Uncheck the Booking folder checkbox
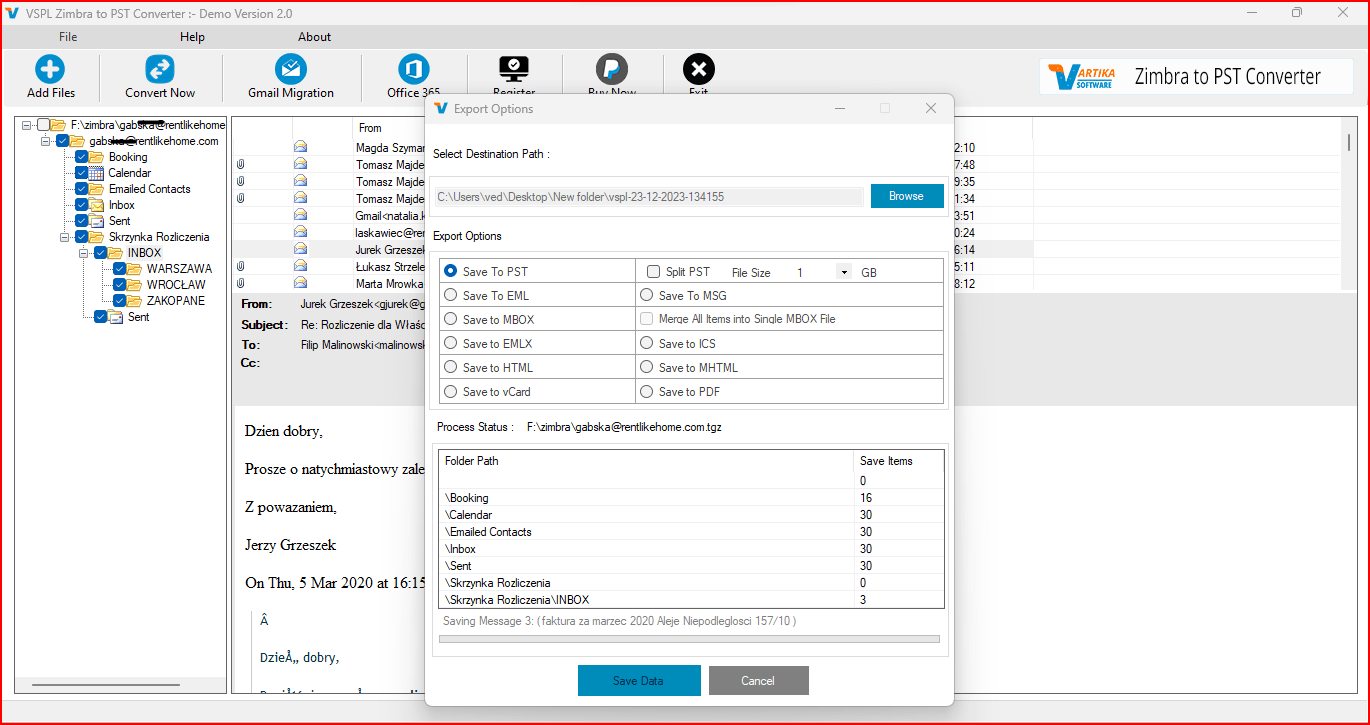This screenshot has height=725, width=1370. [82, 157]
